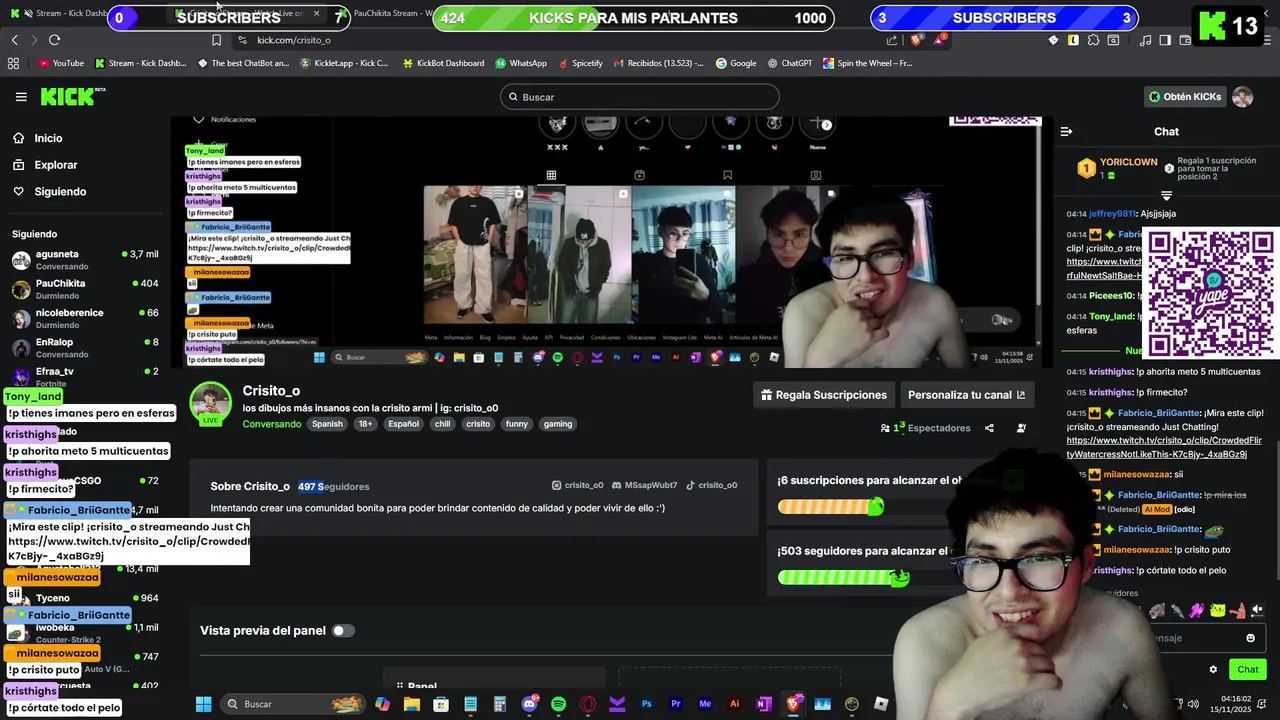
Task: Click the KICK beta logo
Action: pos(73,97)
